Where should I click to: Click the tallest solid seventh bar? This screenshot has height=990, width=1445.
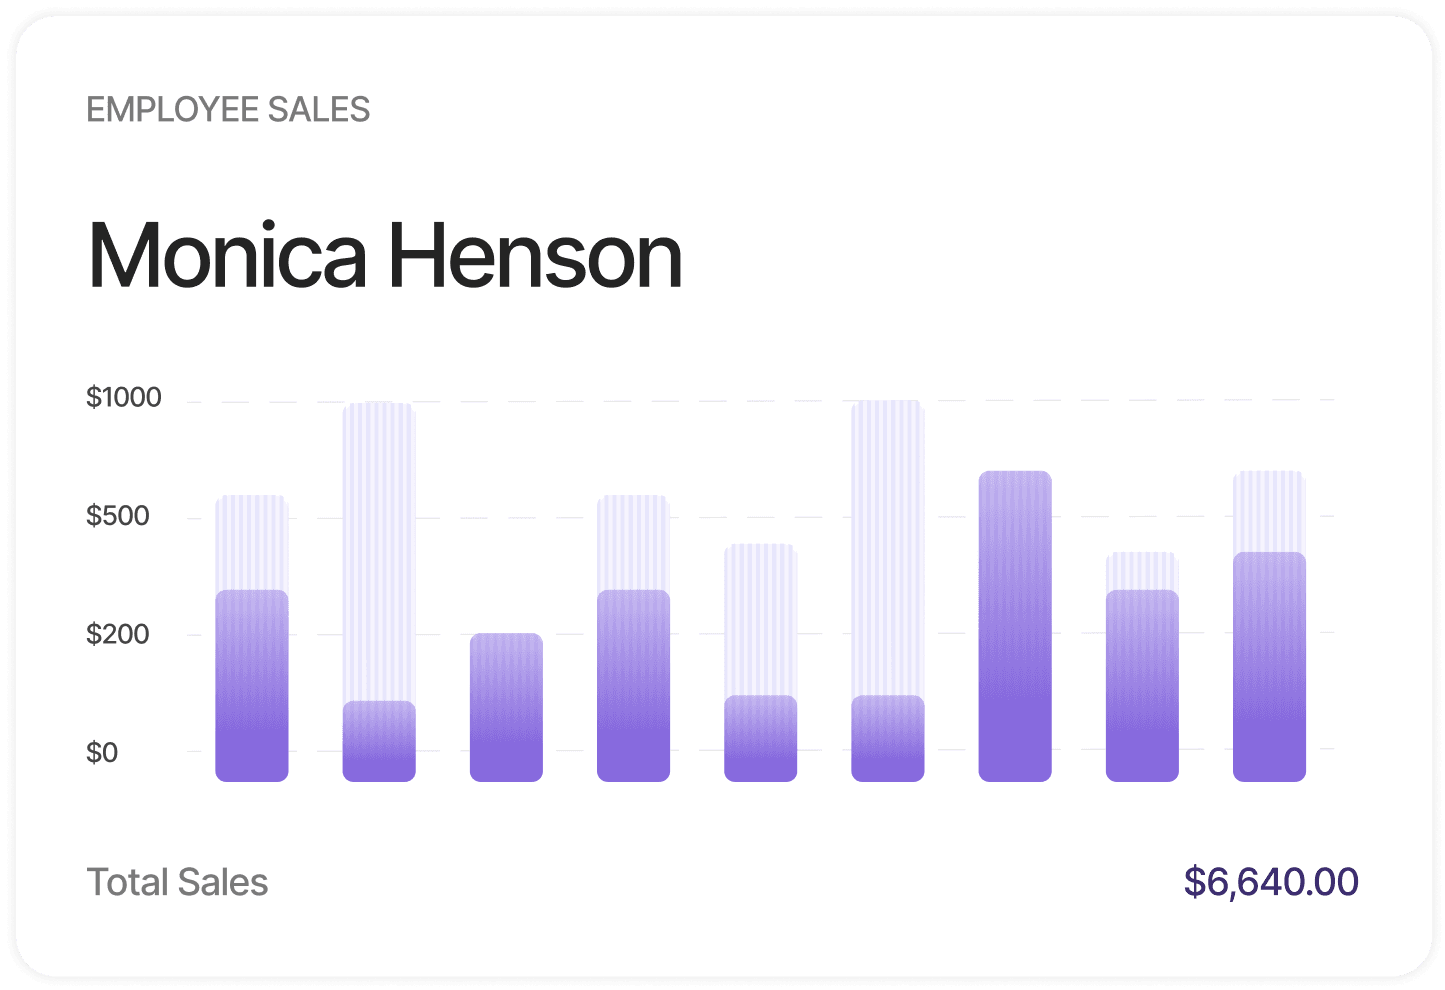click(x=1015, y=626)
